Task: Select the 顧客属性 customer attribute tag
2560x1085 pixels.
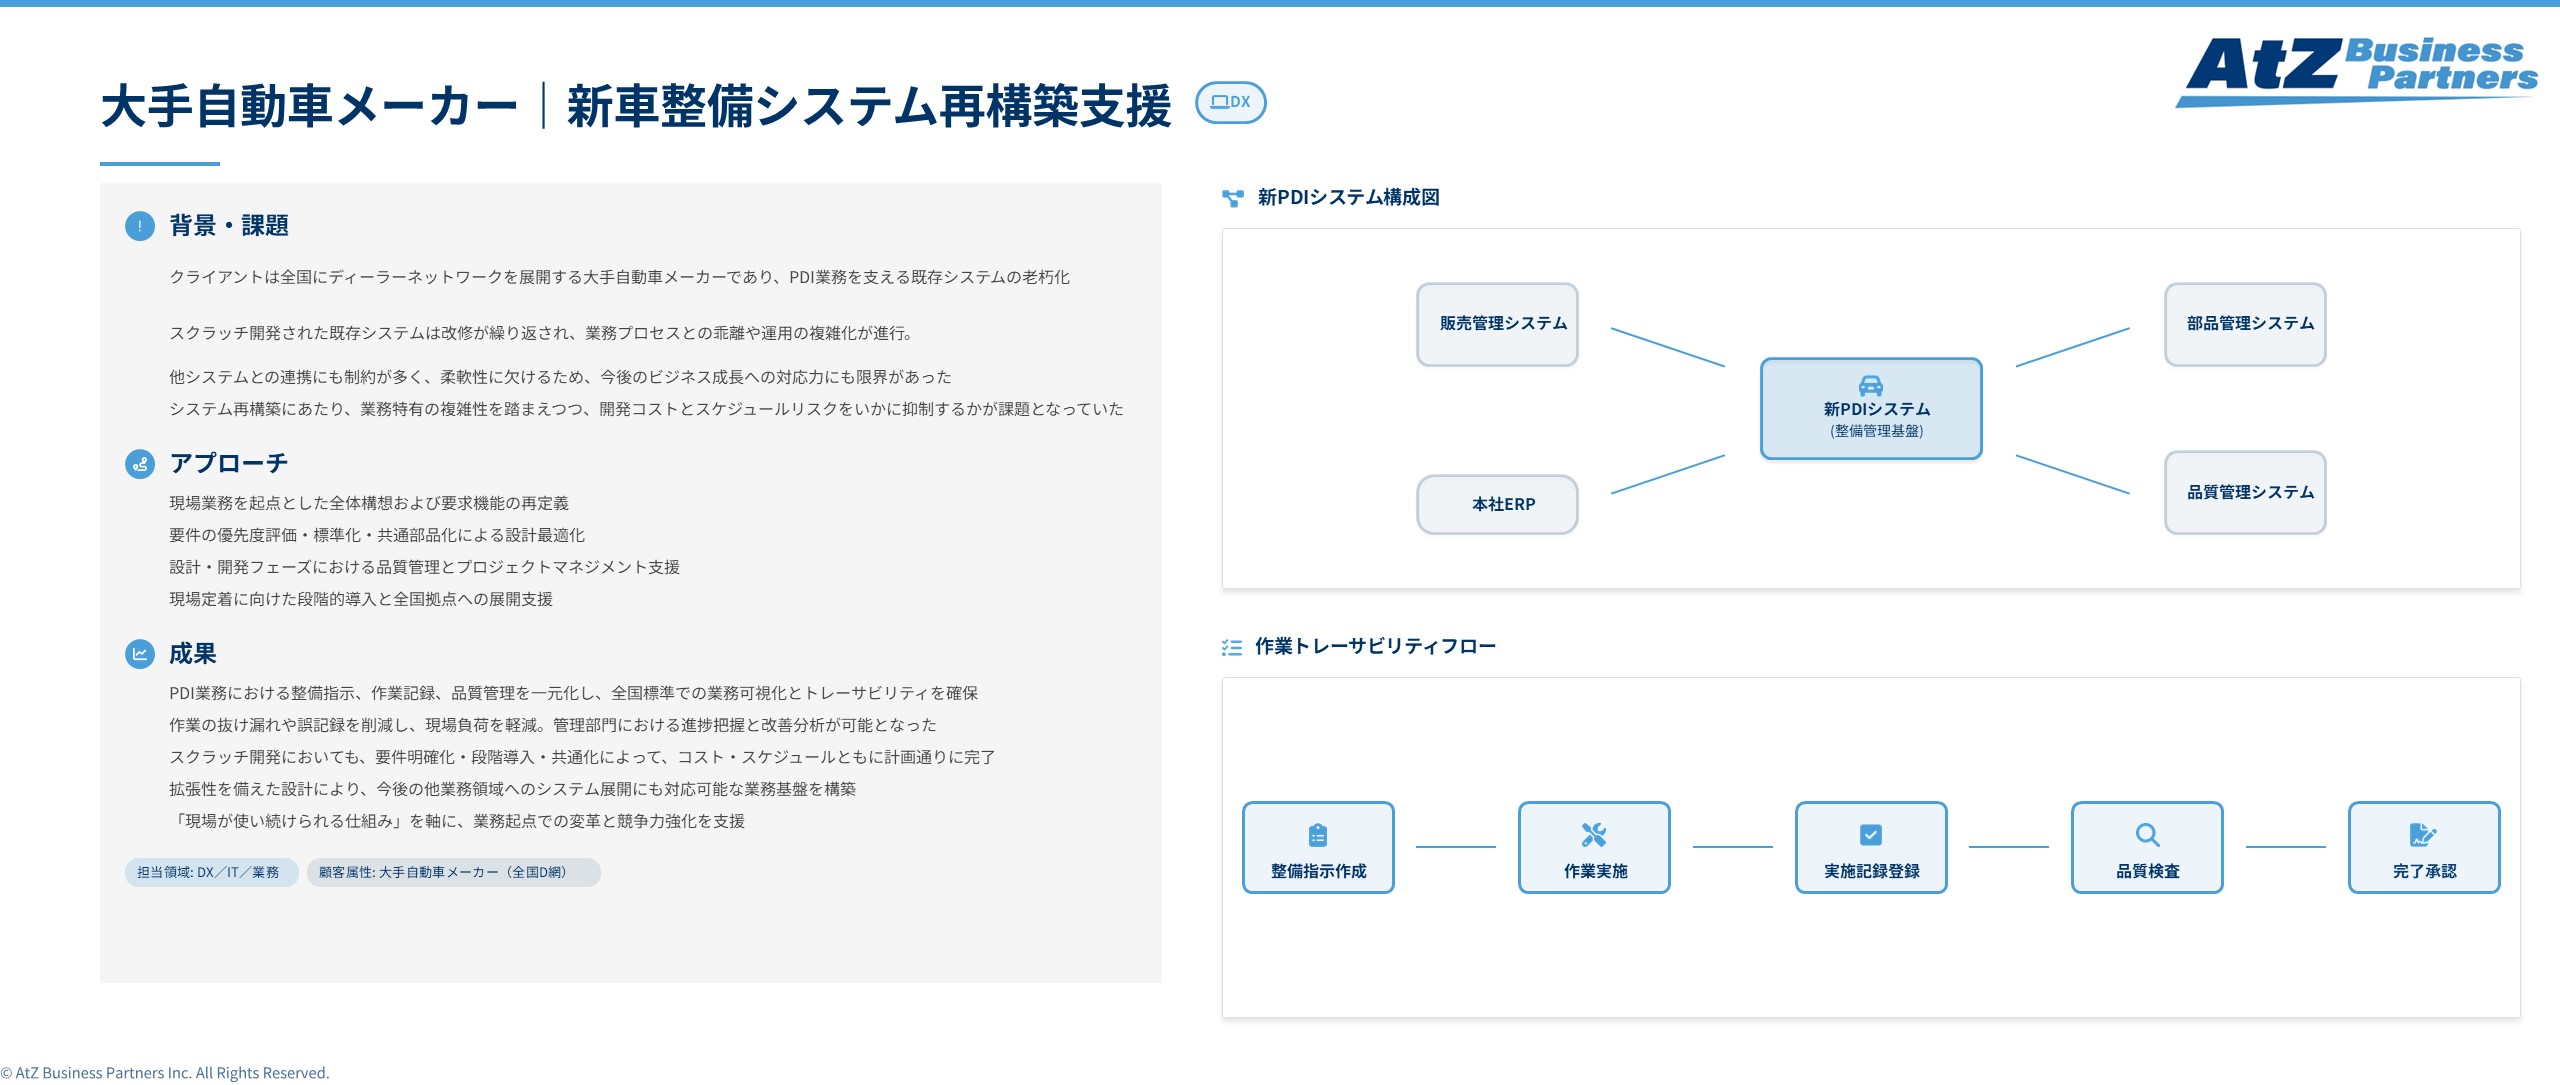Action: [x=452, y=872]
